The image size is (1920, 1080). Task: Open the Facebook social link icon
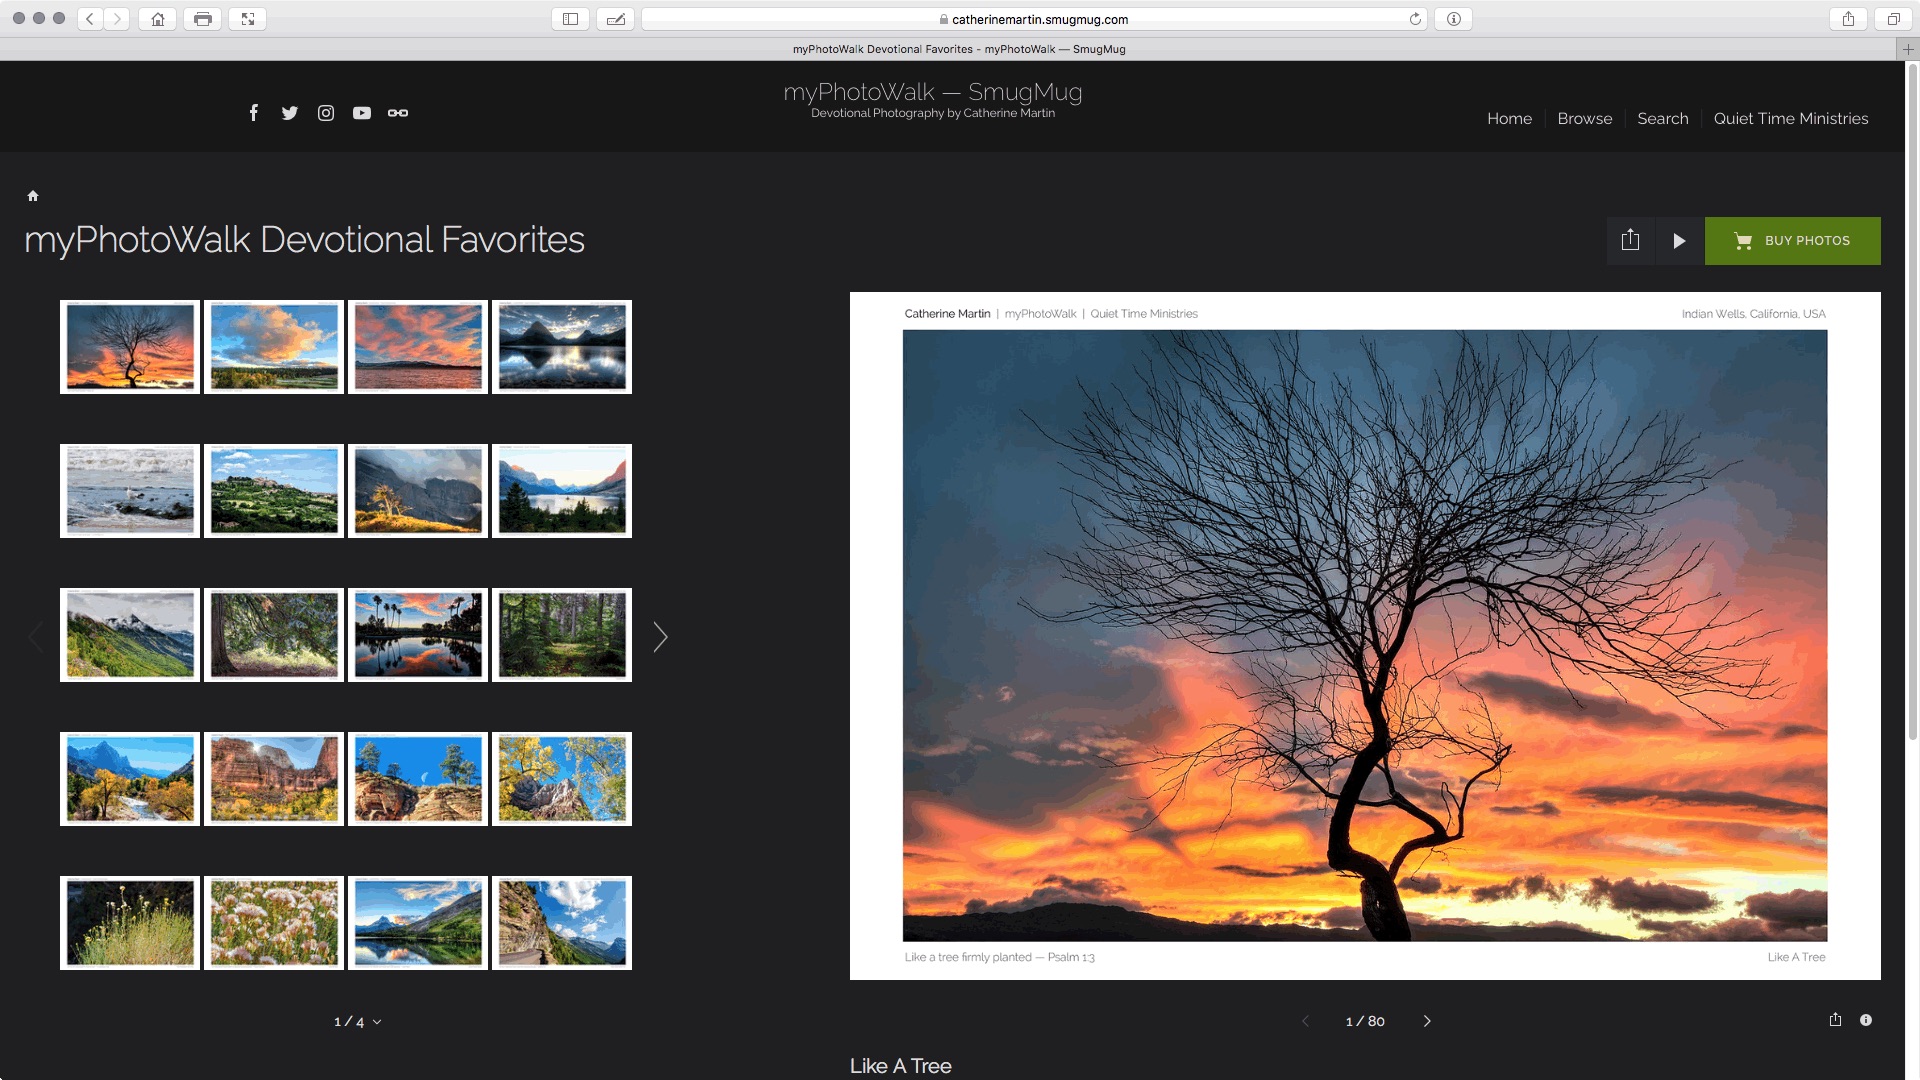254,113
